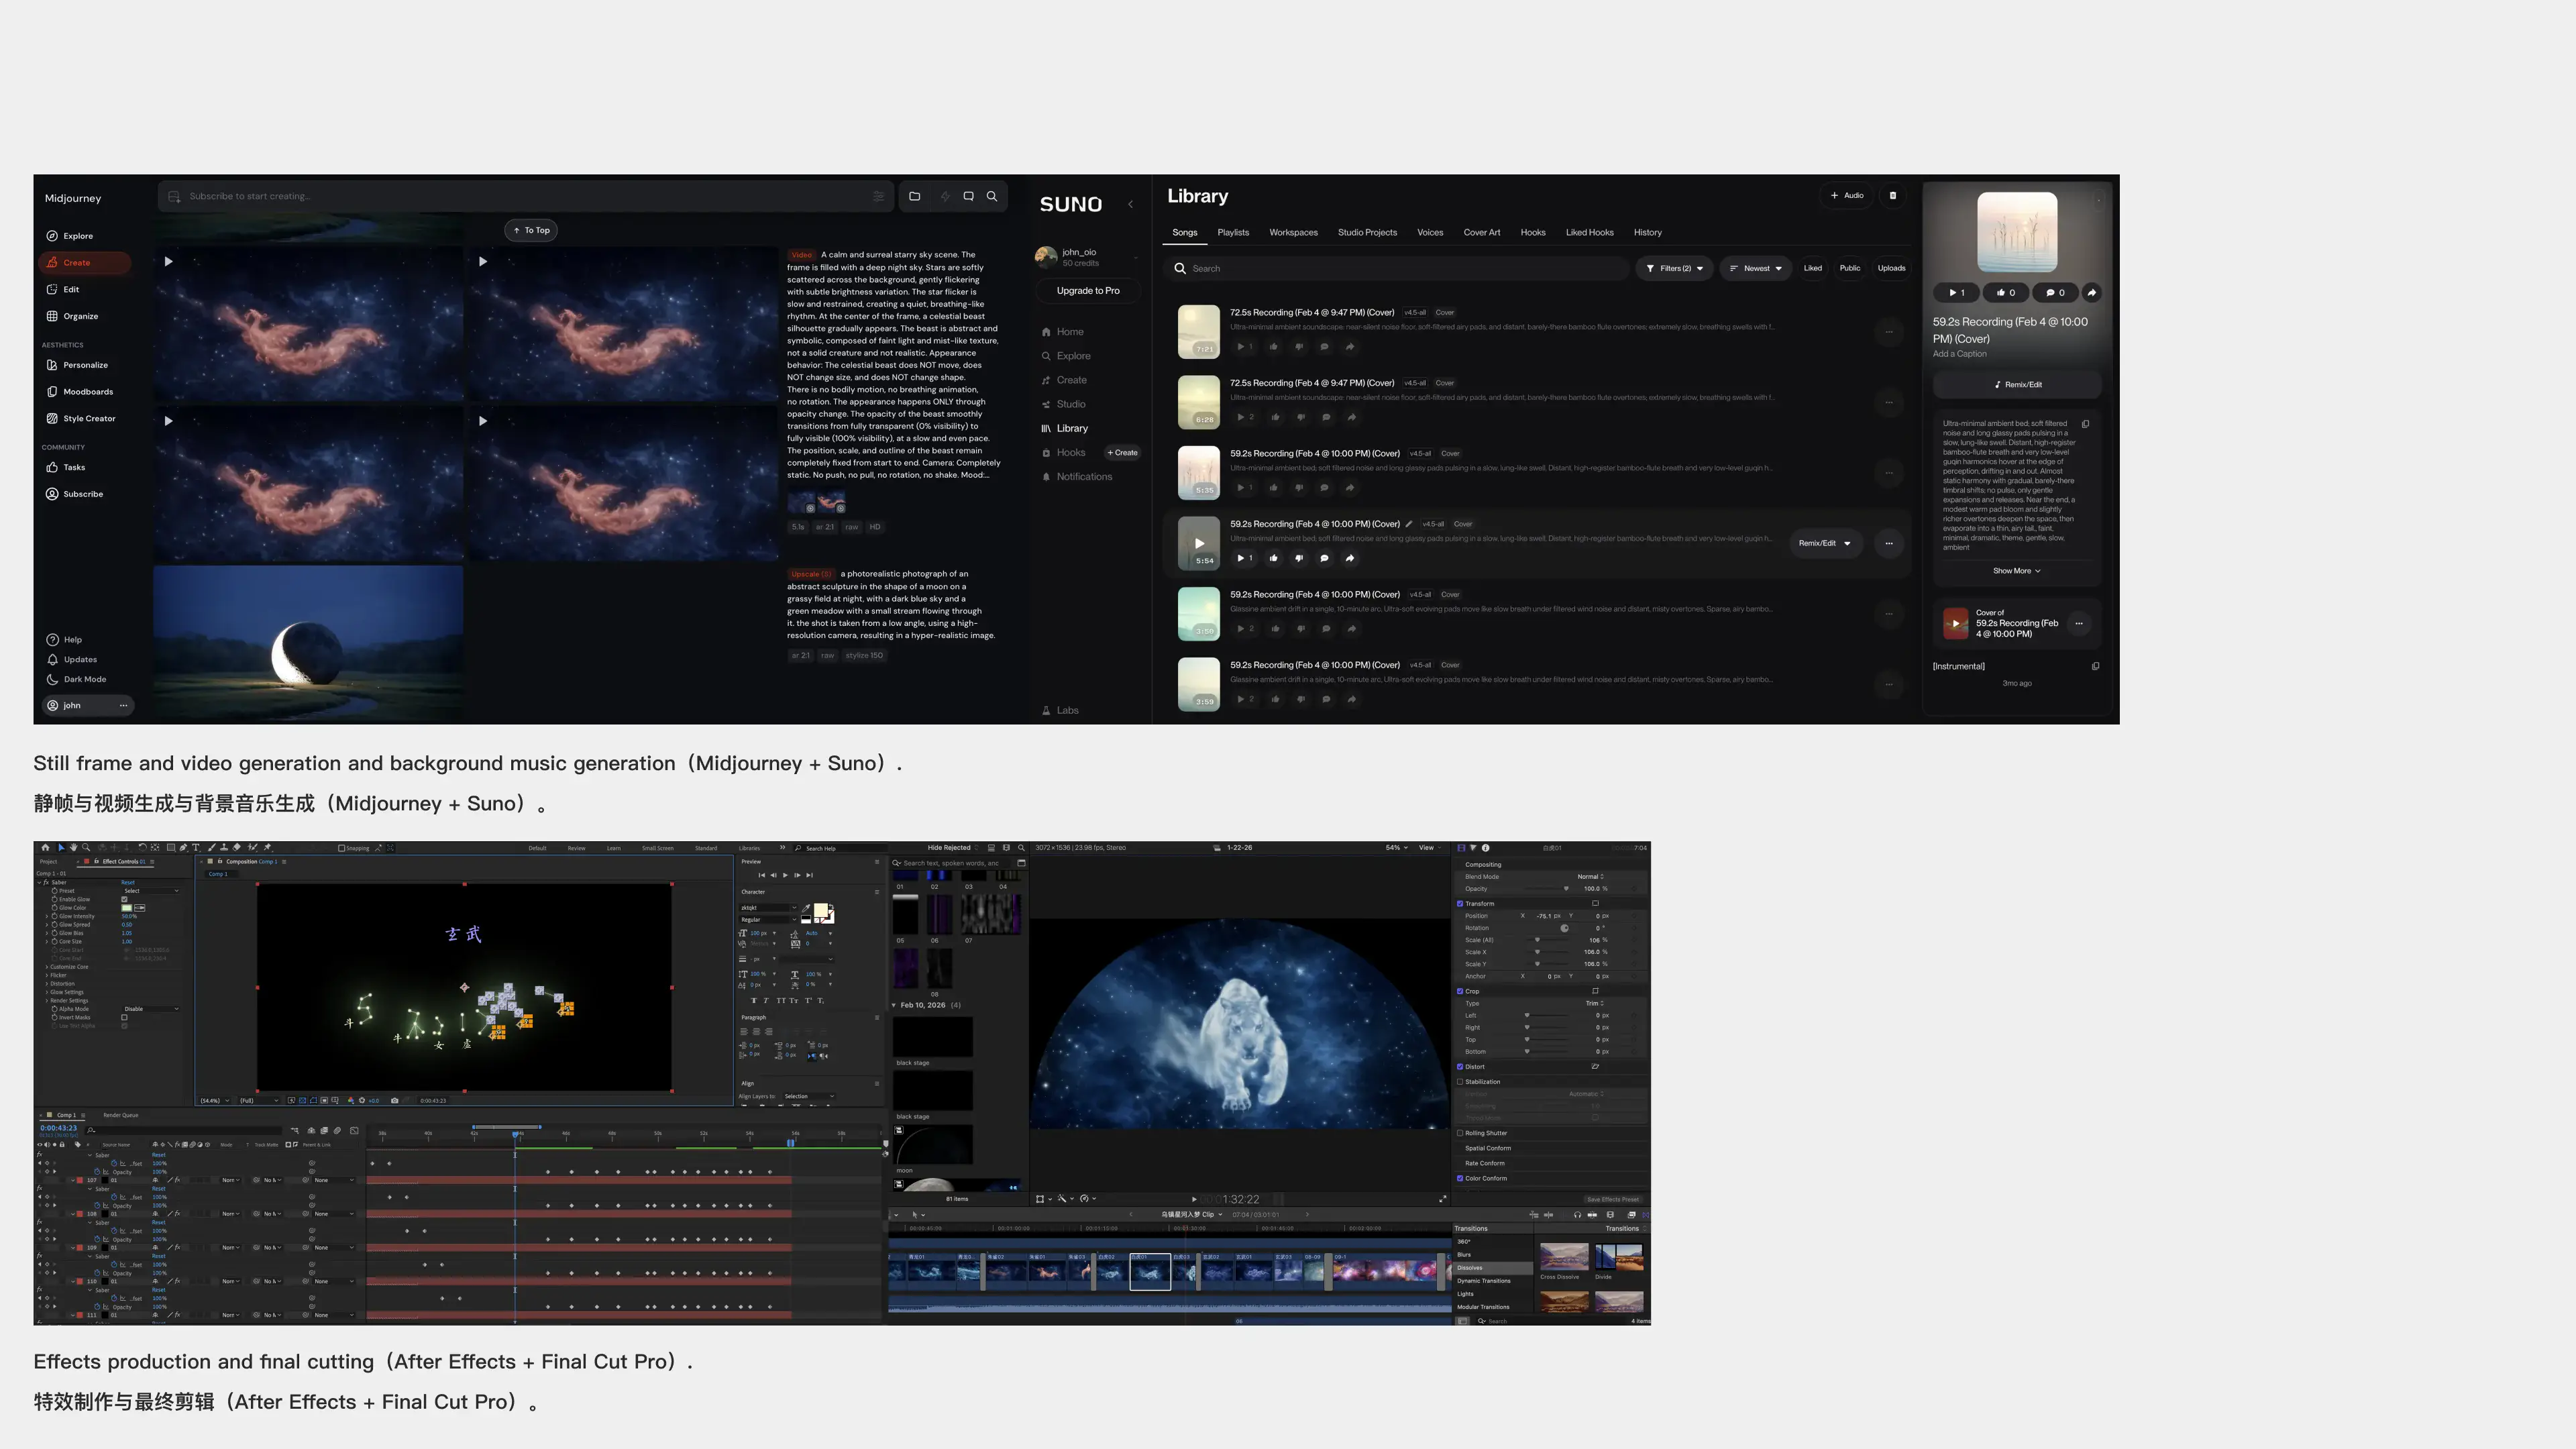Viewport: 2576px width, 1449px height.
Task: Switch to the Render Queue tab
Action: click(121, 1115)
